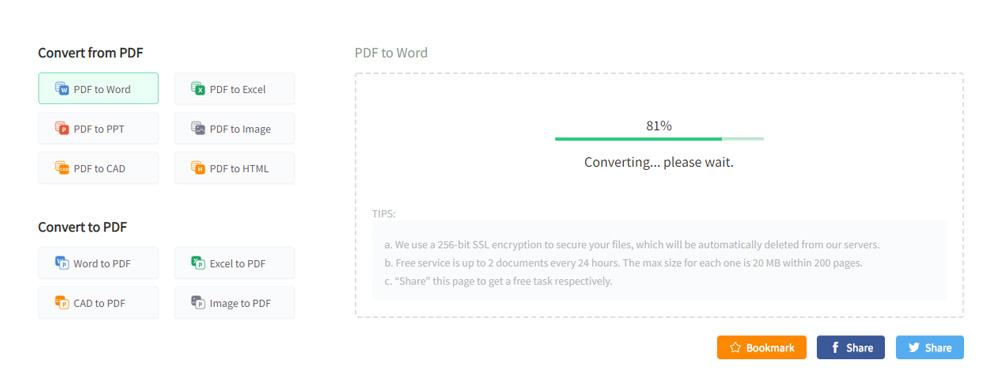Bookmark this page with orange button
The height and width of the screenshot is (377, 1000).
[761, 348]
